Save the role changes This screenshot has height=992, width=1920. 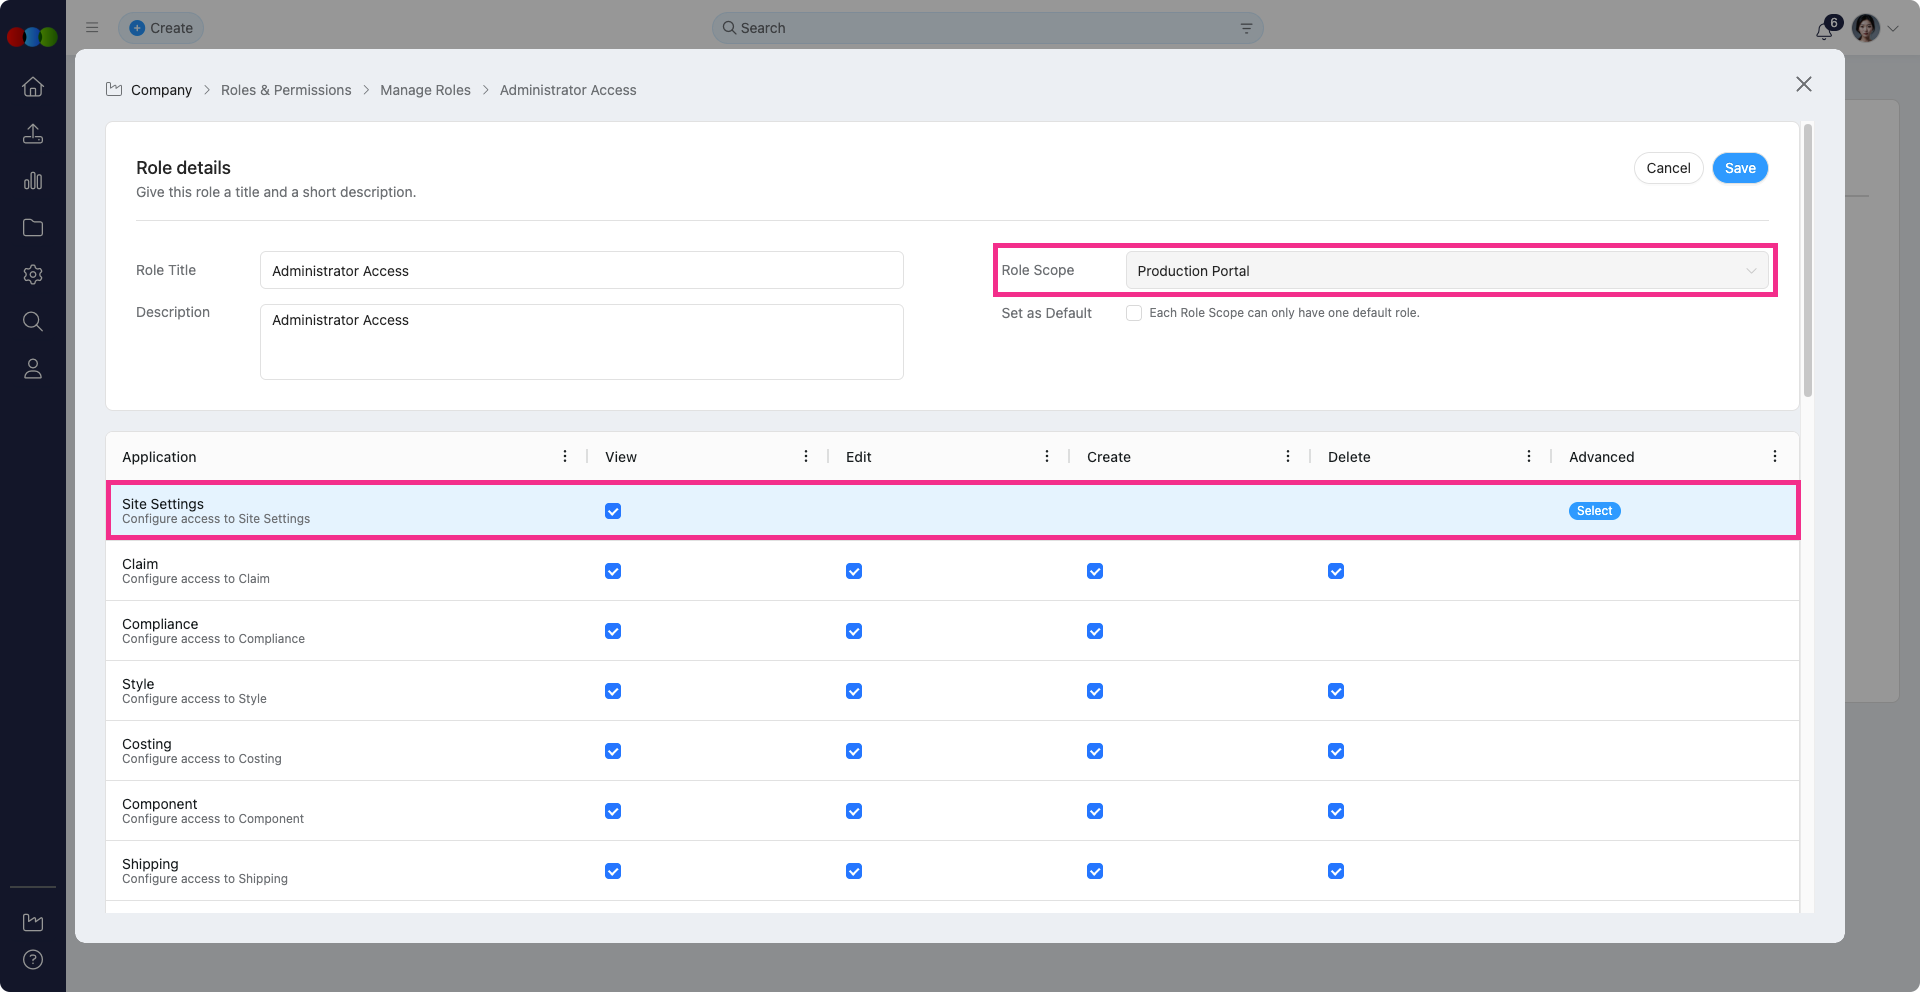tap(1740, 168)
